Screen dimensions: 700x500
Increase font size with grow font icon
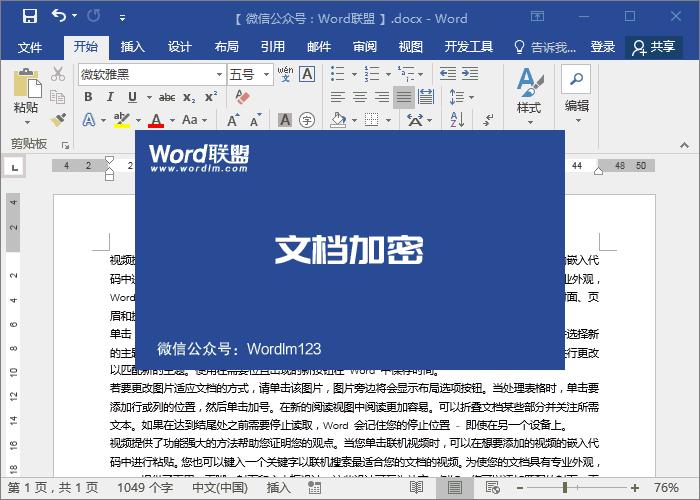233,121
